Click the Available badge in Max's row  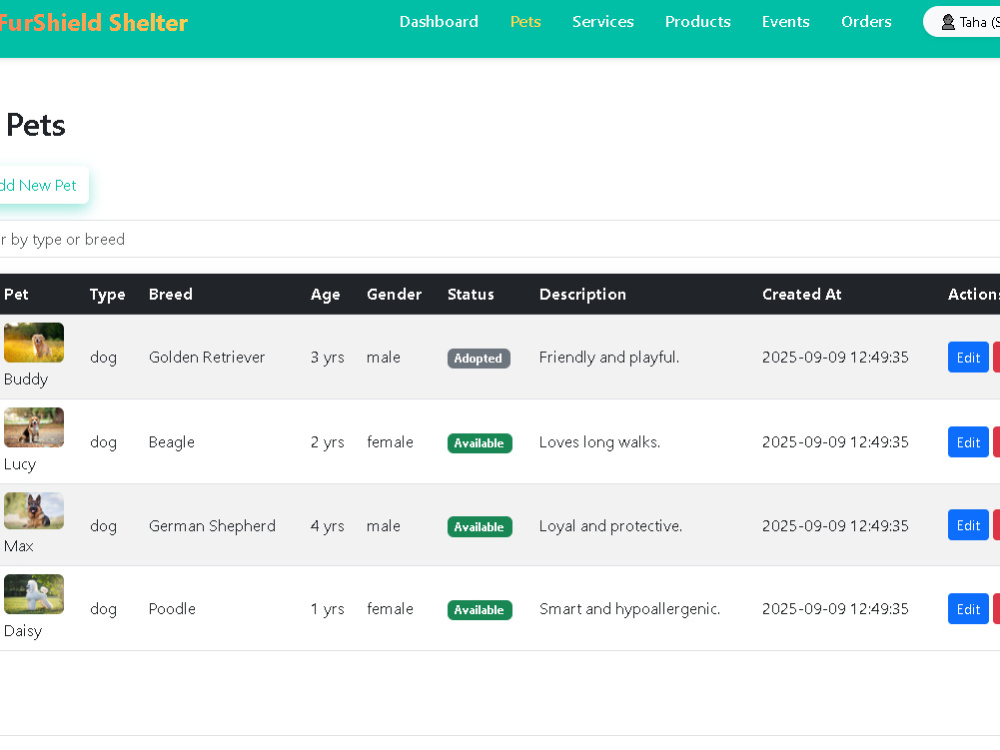pyautogui.click(x=480, y=527)
